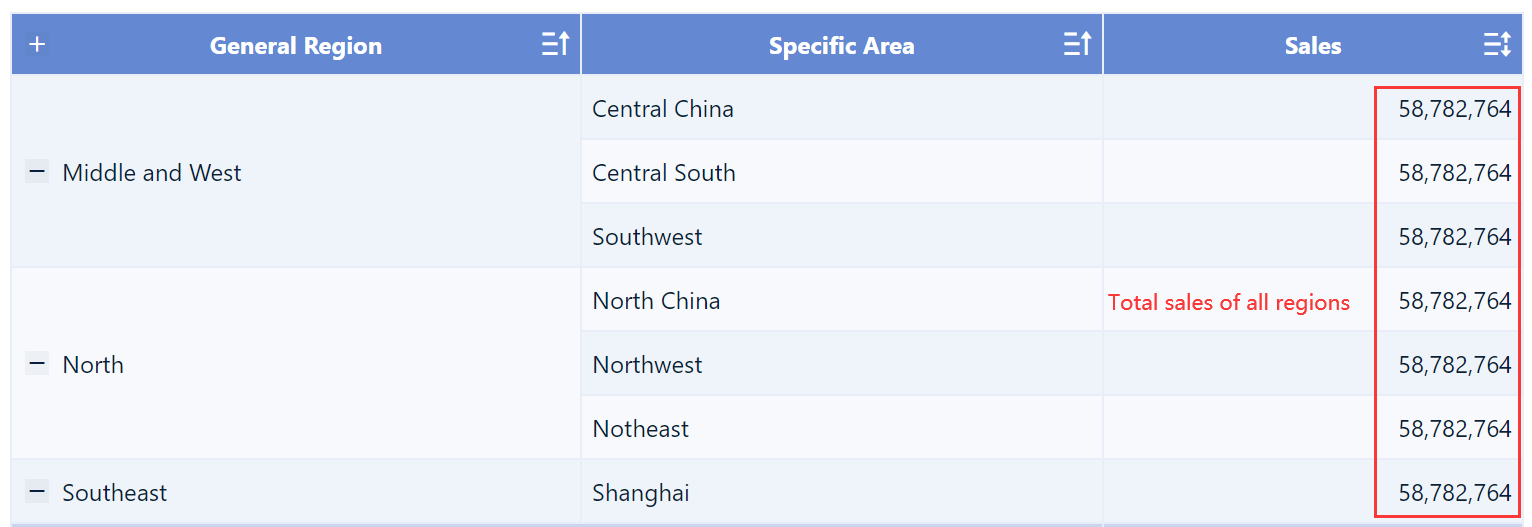The height and width of the screenshot is (527, 1532).
Task: Click the Central South cell
Action: (664, 173)
